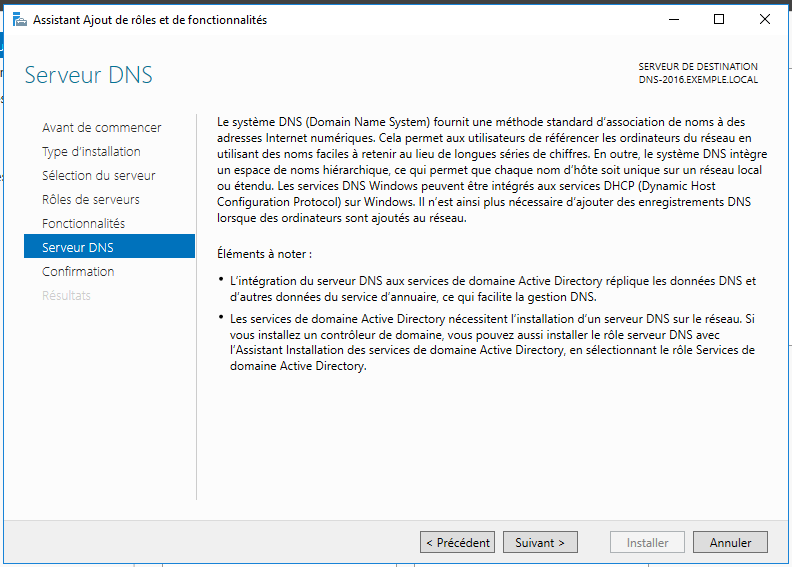Image resolution: width=792 pixels, height=567 pixels.
Task: Click the DNS-2016.EXEMPLE.LOCAL destination server label
Action: tap(698, 80)
